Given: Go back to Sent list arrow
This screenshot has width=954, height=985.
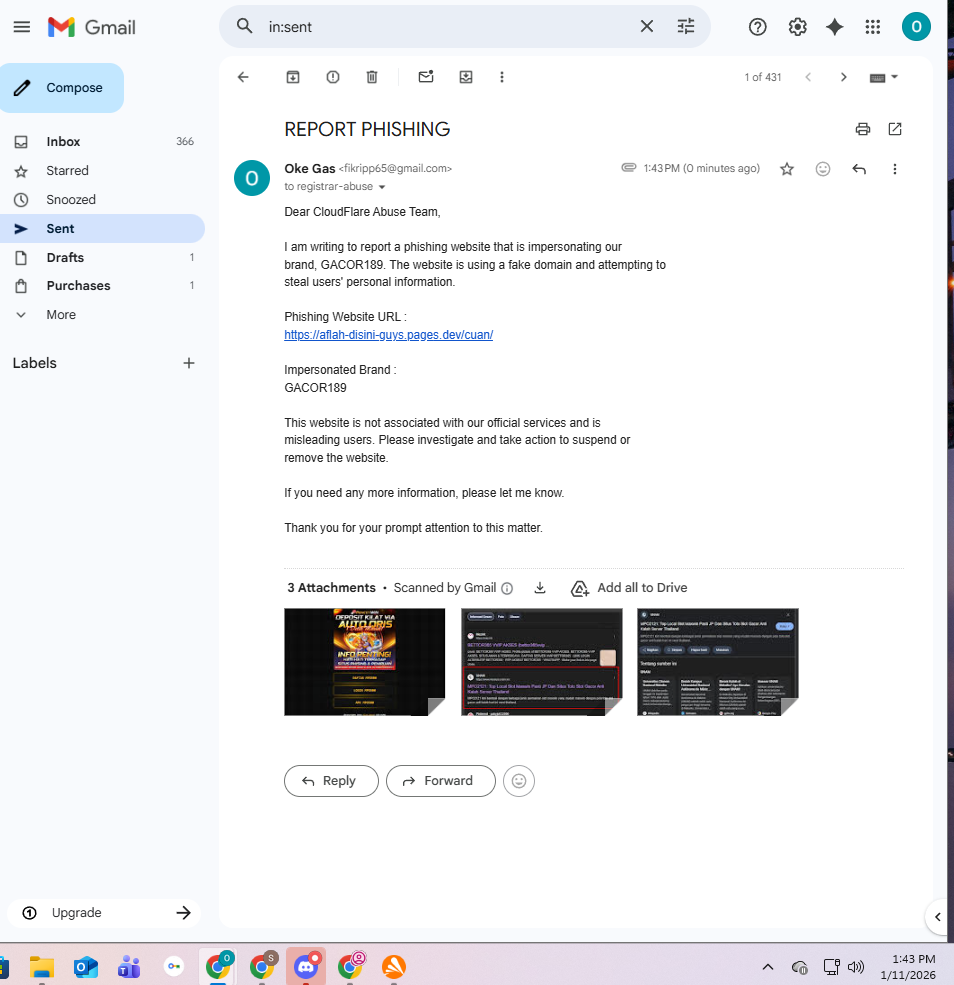Looking at the screenshot, I should 243,77.
